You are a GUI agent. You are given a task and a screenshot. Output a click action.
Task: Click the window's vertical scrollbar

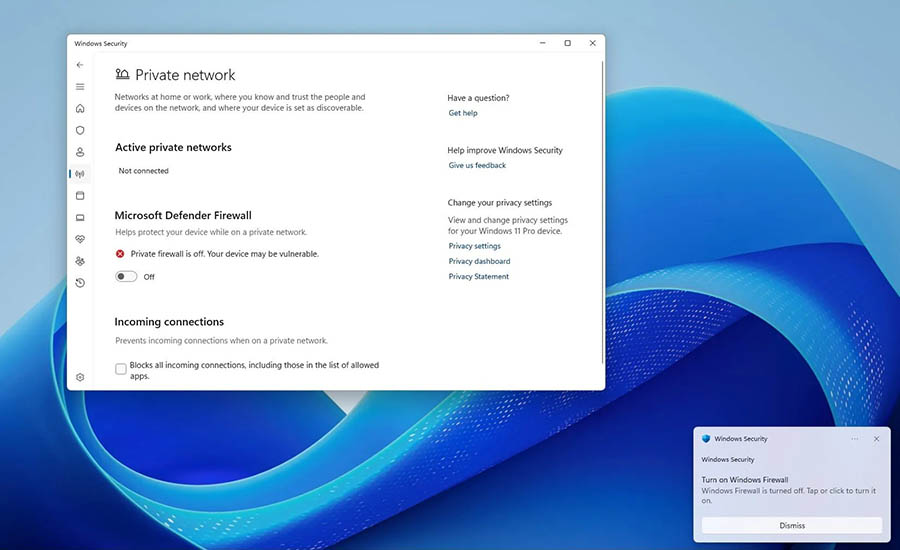click(x=602, y=212)
